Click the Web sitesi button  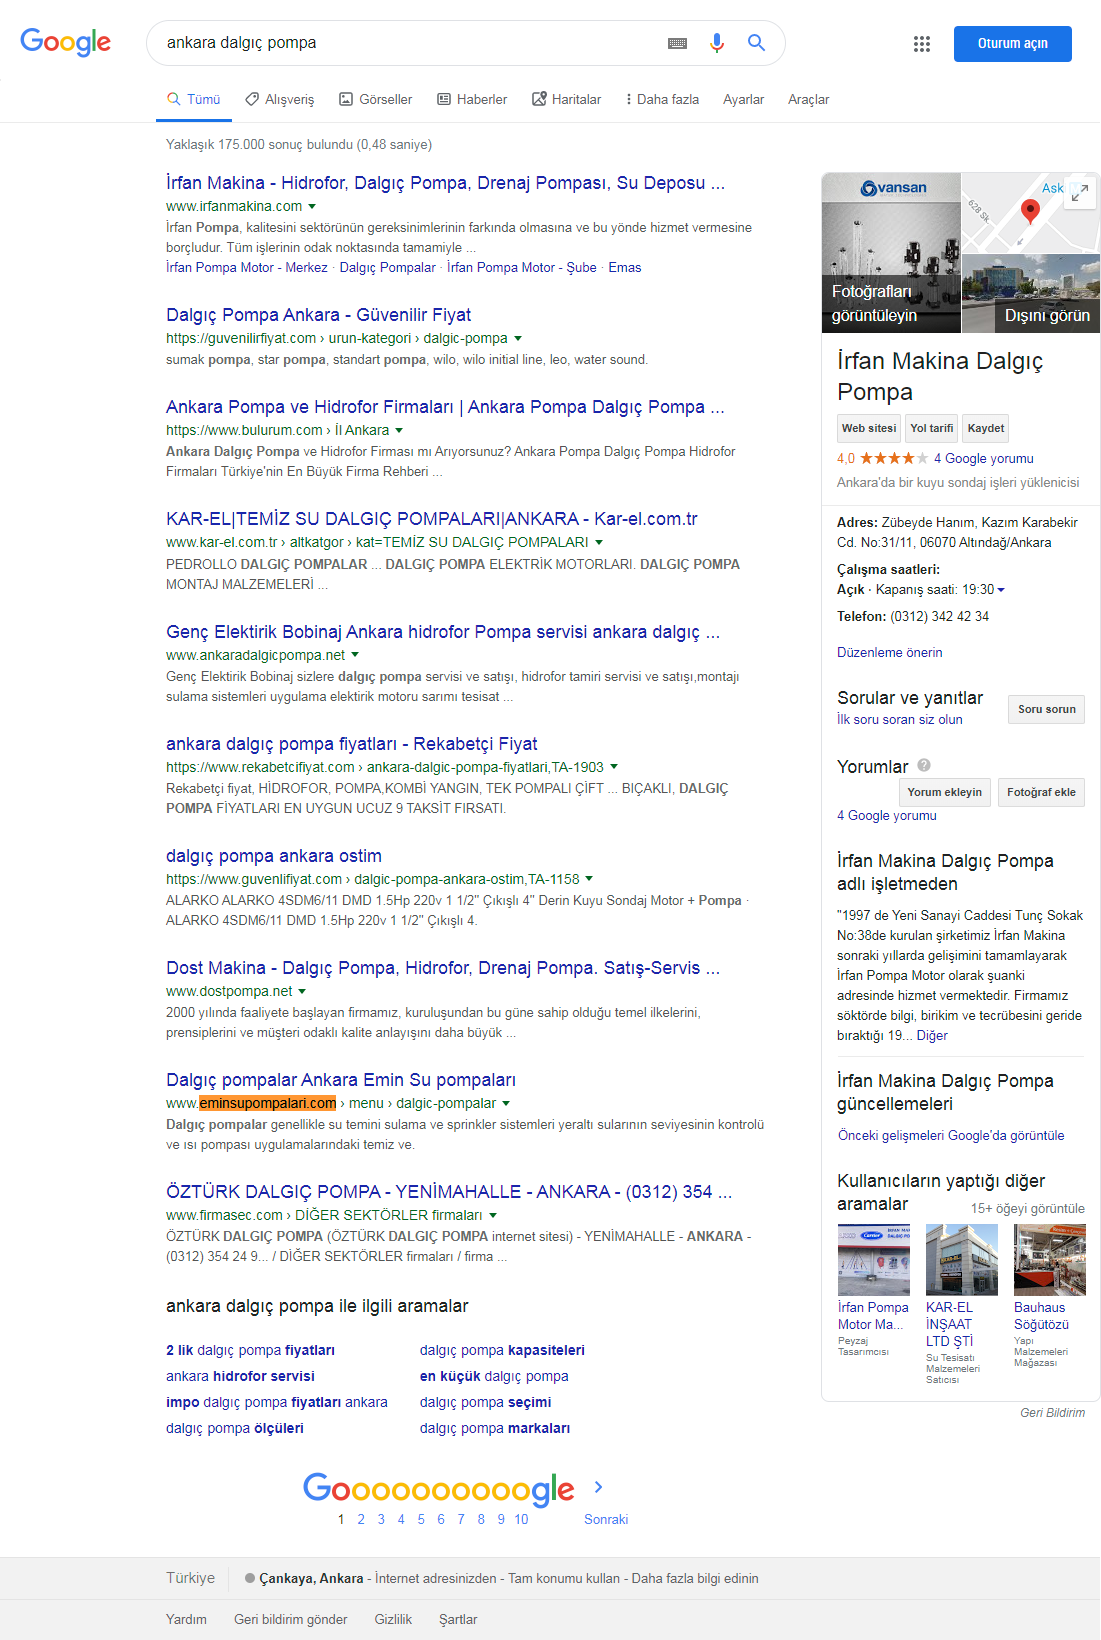(869, 428)
